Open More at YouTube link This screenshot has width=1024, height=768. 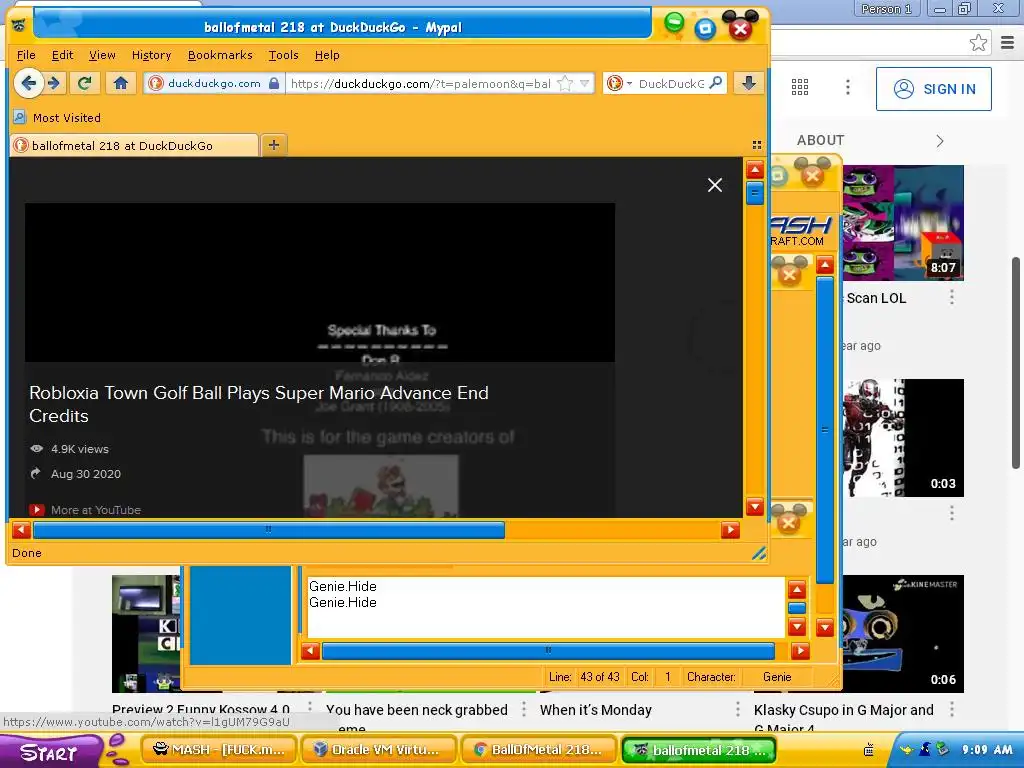(x=85, y=510)
